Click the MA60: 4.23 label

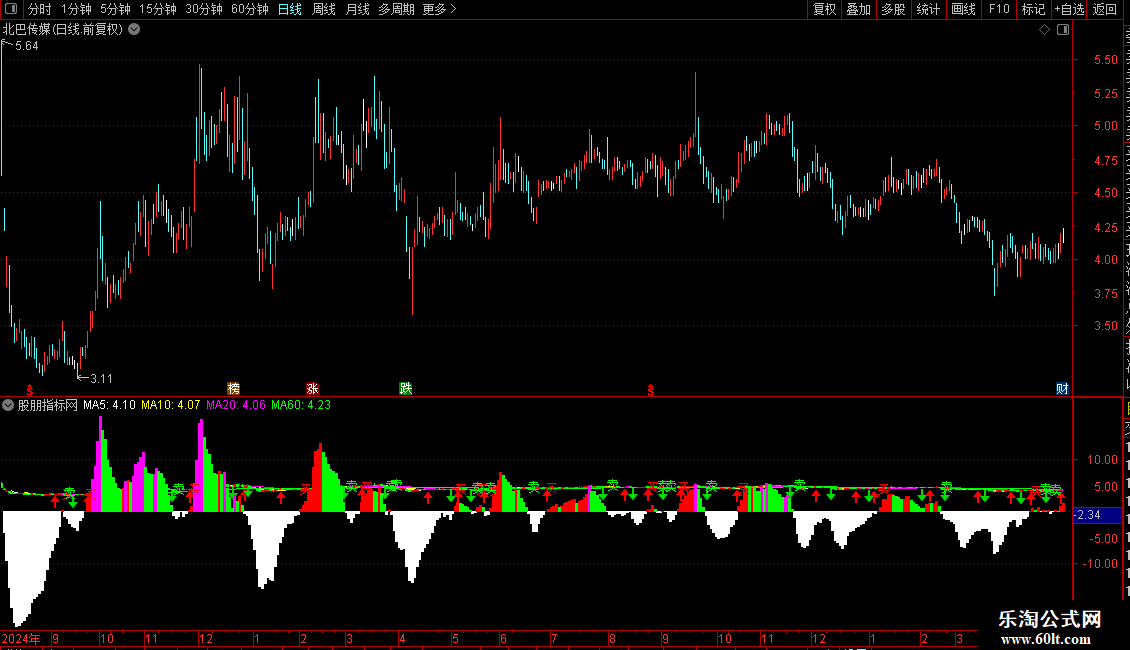tap(301, 405)
